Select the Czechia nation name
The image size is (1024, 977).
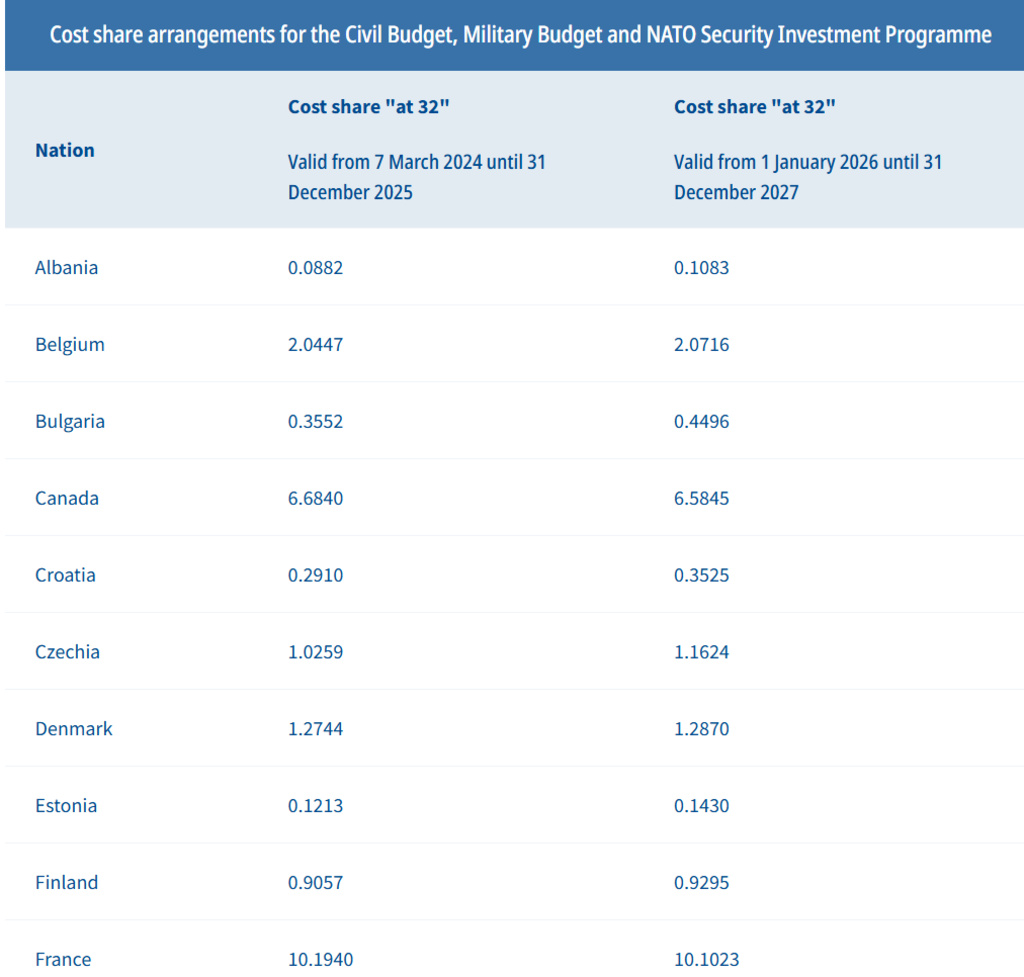[68, 653]
